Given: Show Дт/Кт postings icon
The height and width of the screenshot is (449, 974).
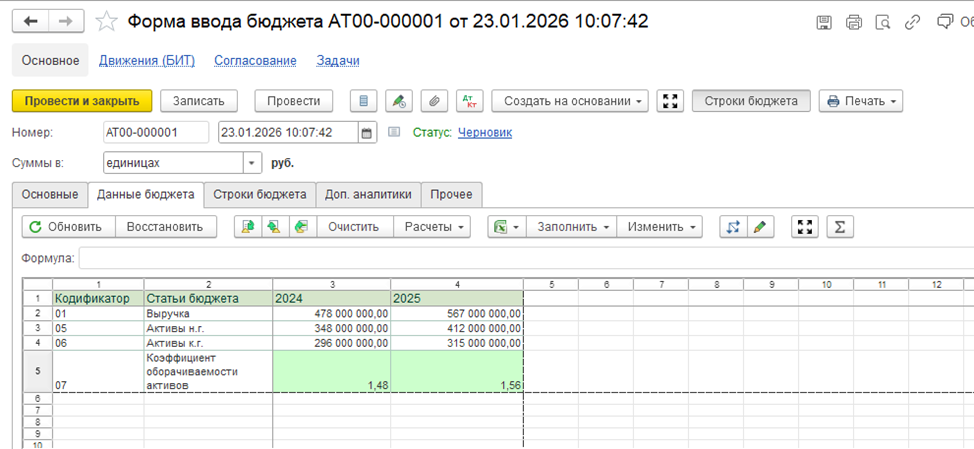Looking at the screenshot, I should click(470, 101).
